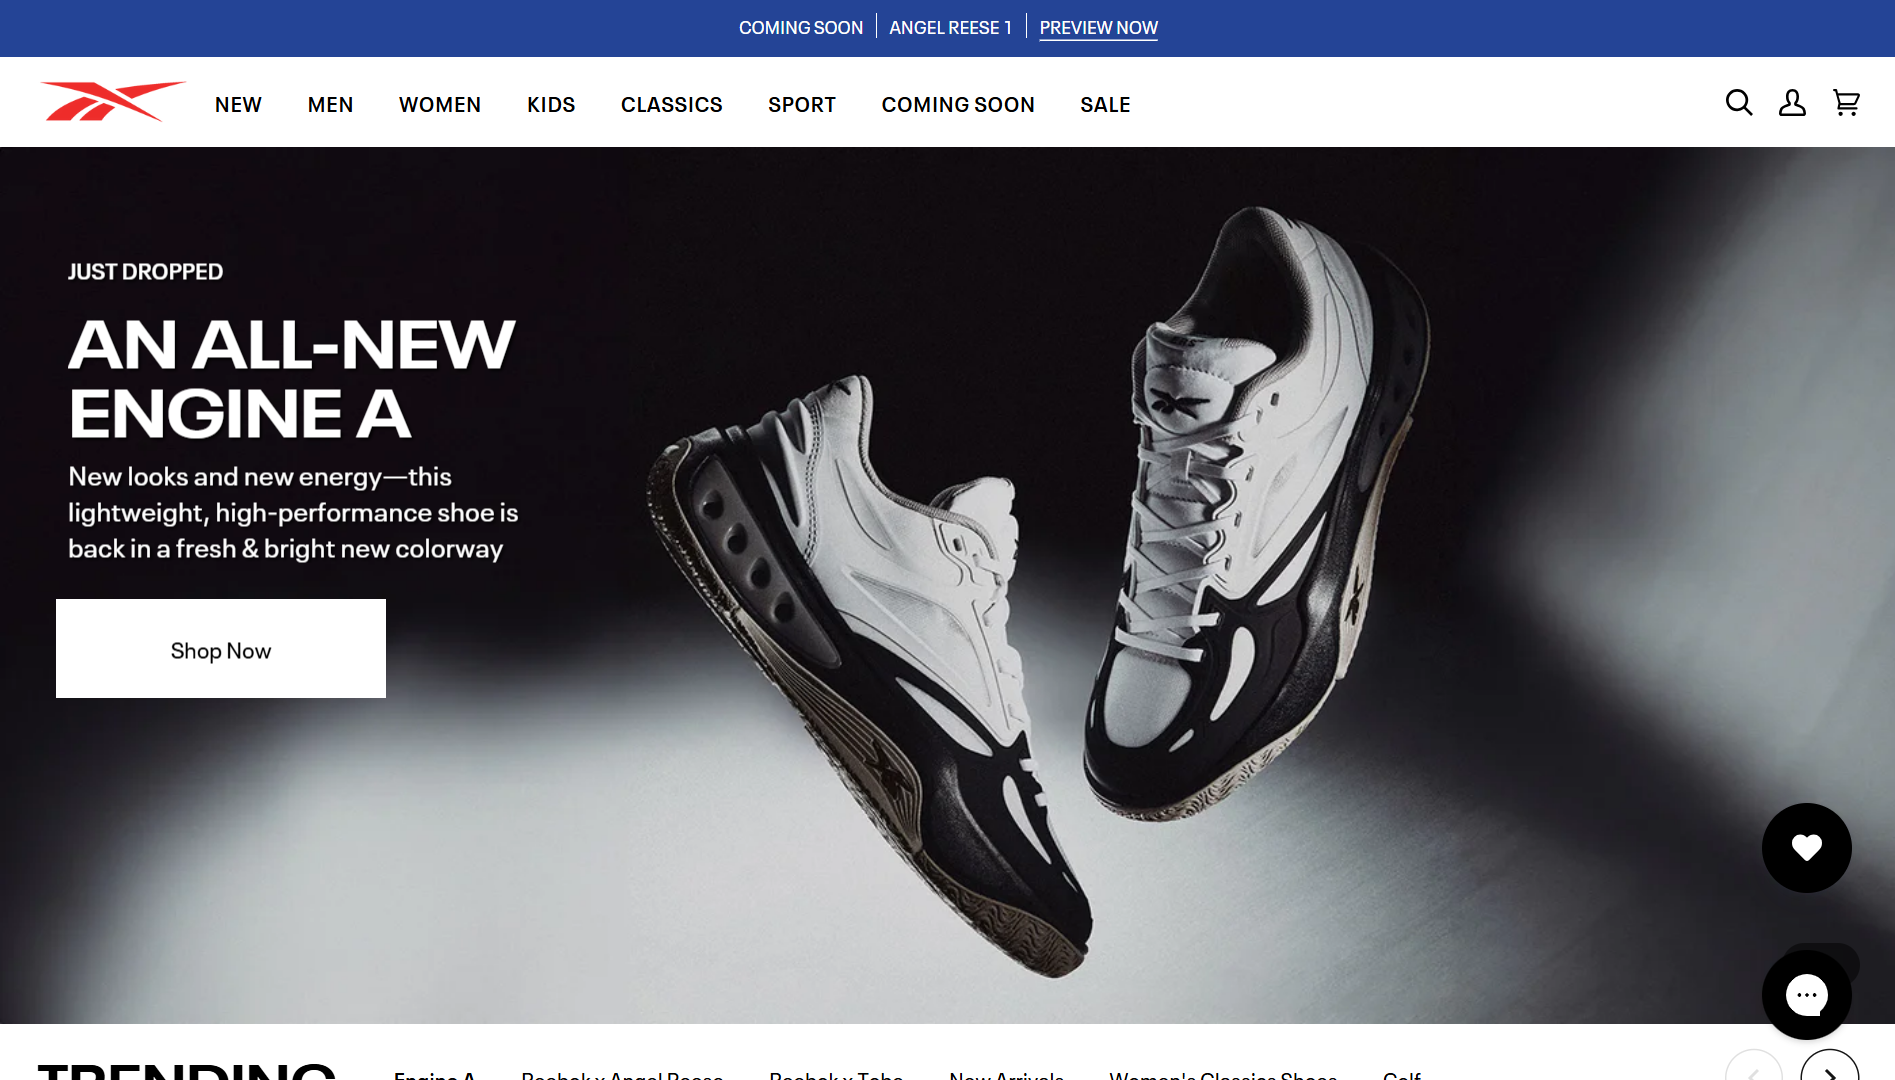Click the Reebok logo
This screenshot has height=1080, width=1895.
pos(112,102)
